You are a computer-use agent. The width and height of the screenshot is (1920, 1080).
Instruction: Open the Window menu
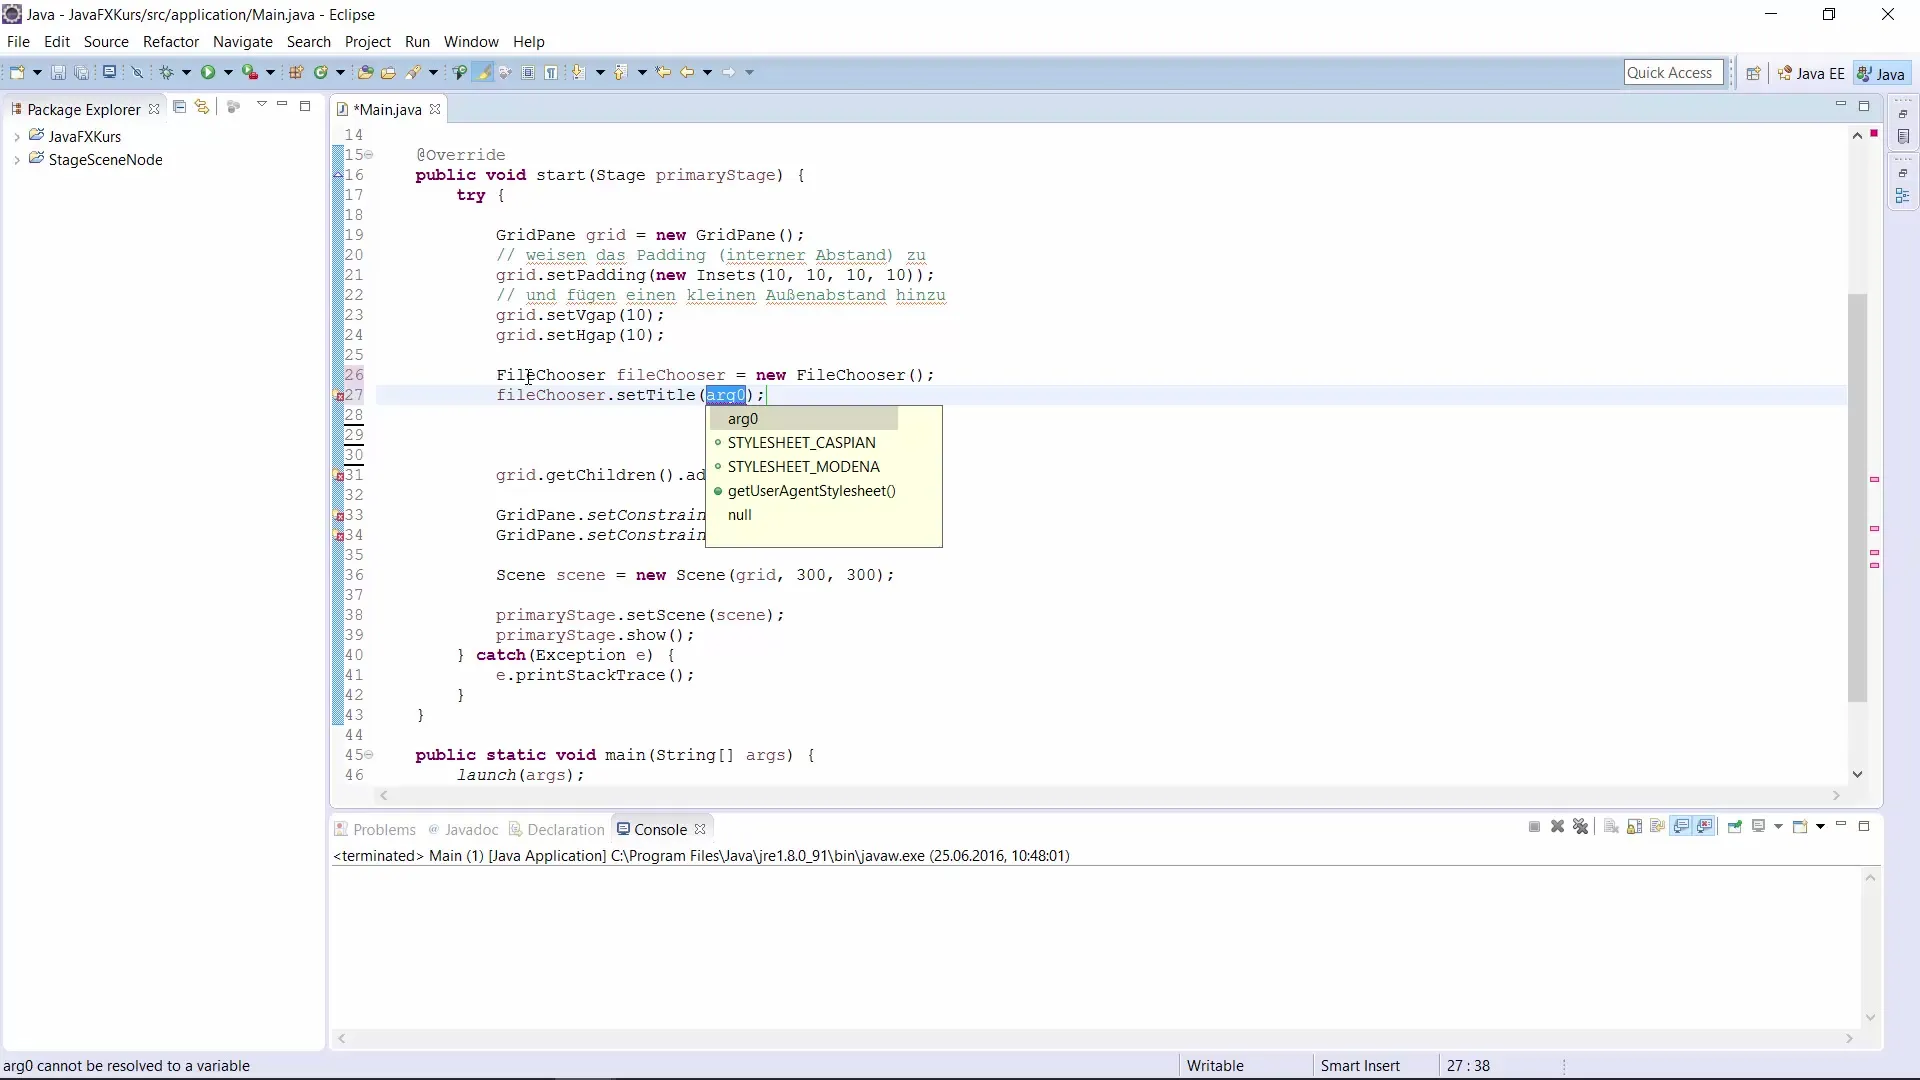pyautogui.click(x=471, y=42)
